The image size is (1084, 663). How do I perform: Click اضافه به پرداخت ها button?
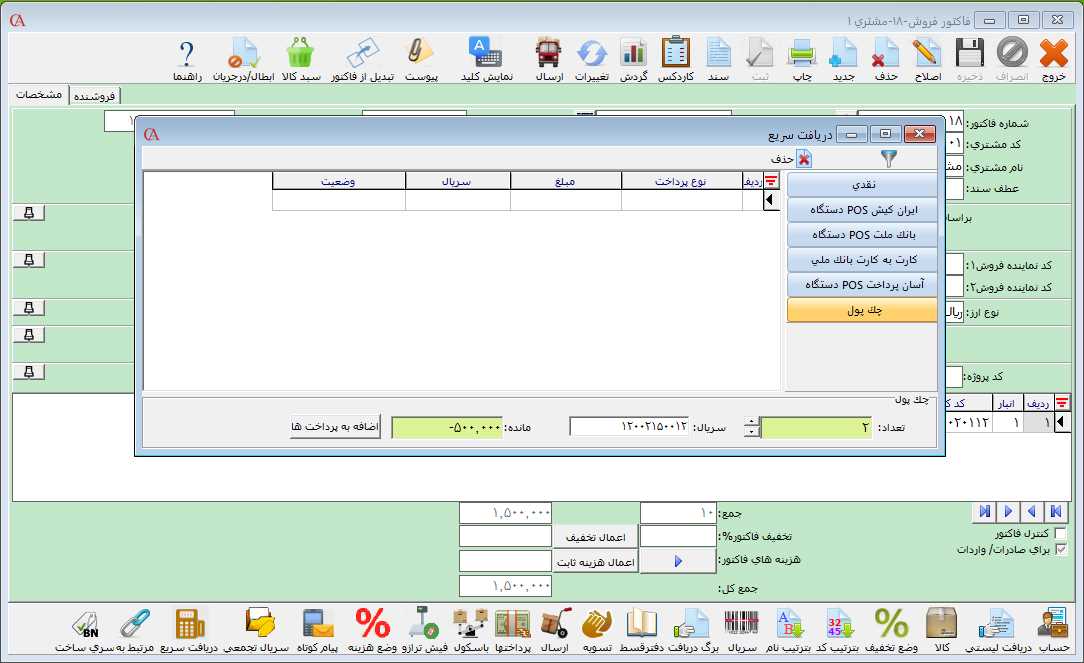[x=335, y=427]
